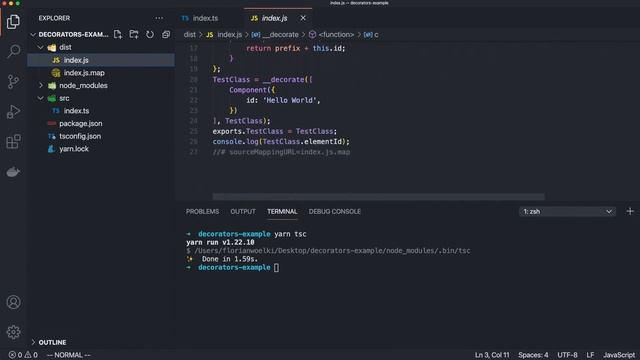This screenshot has width=640, height=360.
Task: Open the Extensions view
Action: [x=13, y=142]
